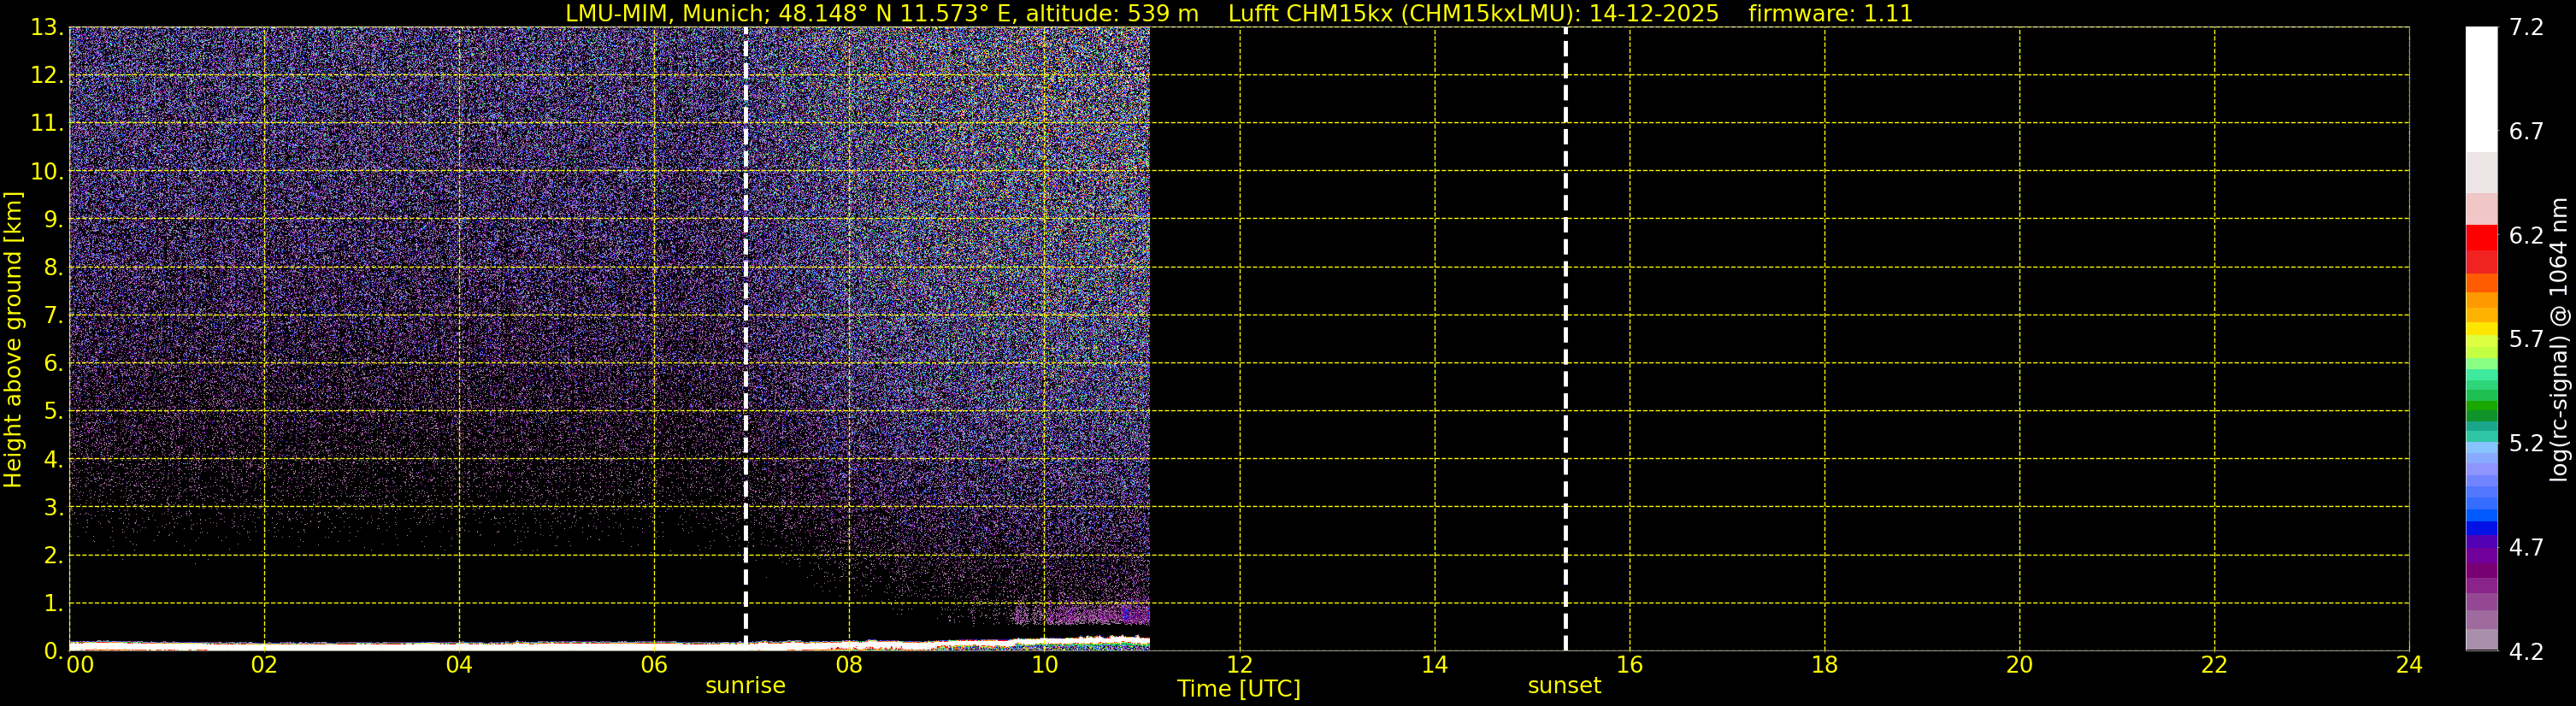This screenshot has height=706, width=2576.
Task: Click the sunset dashed vertical line
Action: (x=1565, y=338)
